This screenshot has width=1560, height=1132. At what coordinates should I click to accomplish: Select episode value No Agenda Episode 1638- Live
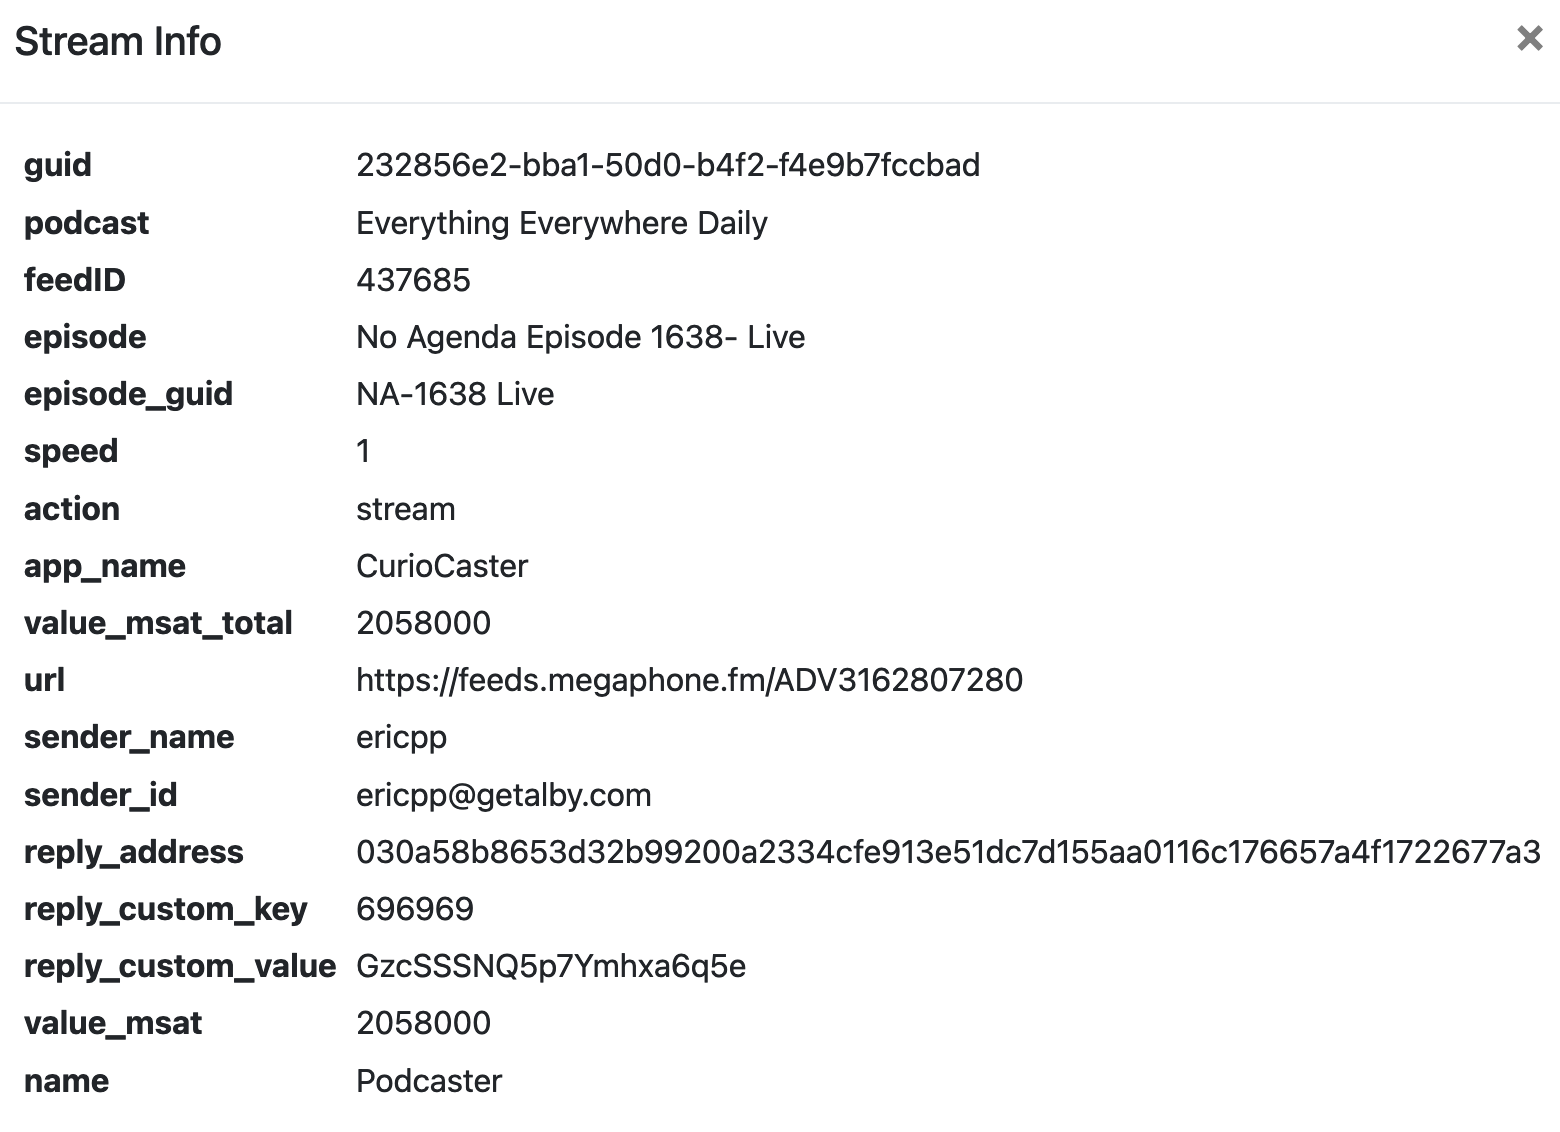[580, 337]
